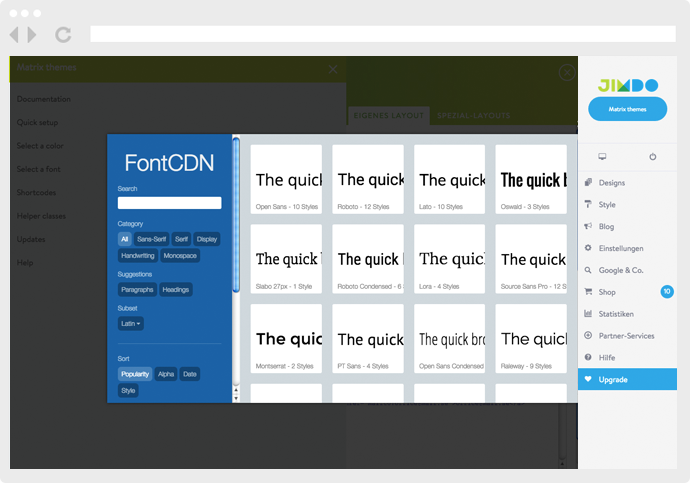The image size is (690, 483).
Task: Choose the Lora font card
Action: [449, 259]
